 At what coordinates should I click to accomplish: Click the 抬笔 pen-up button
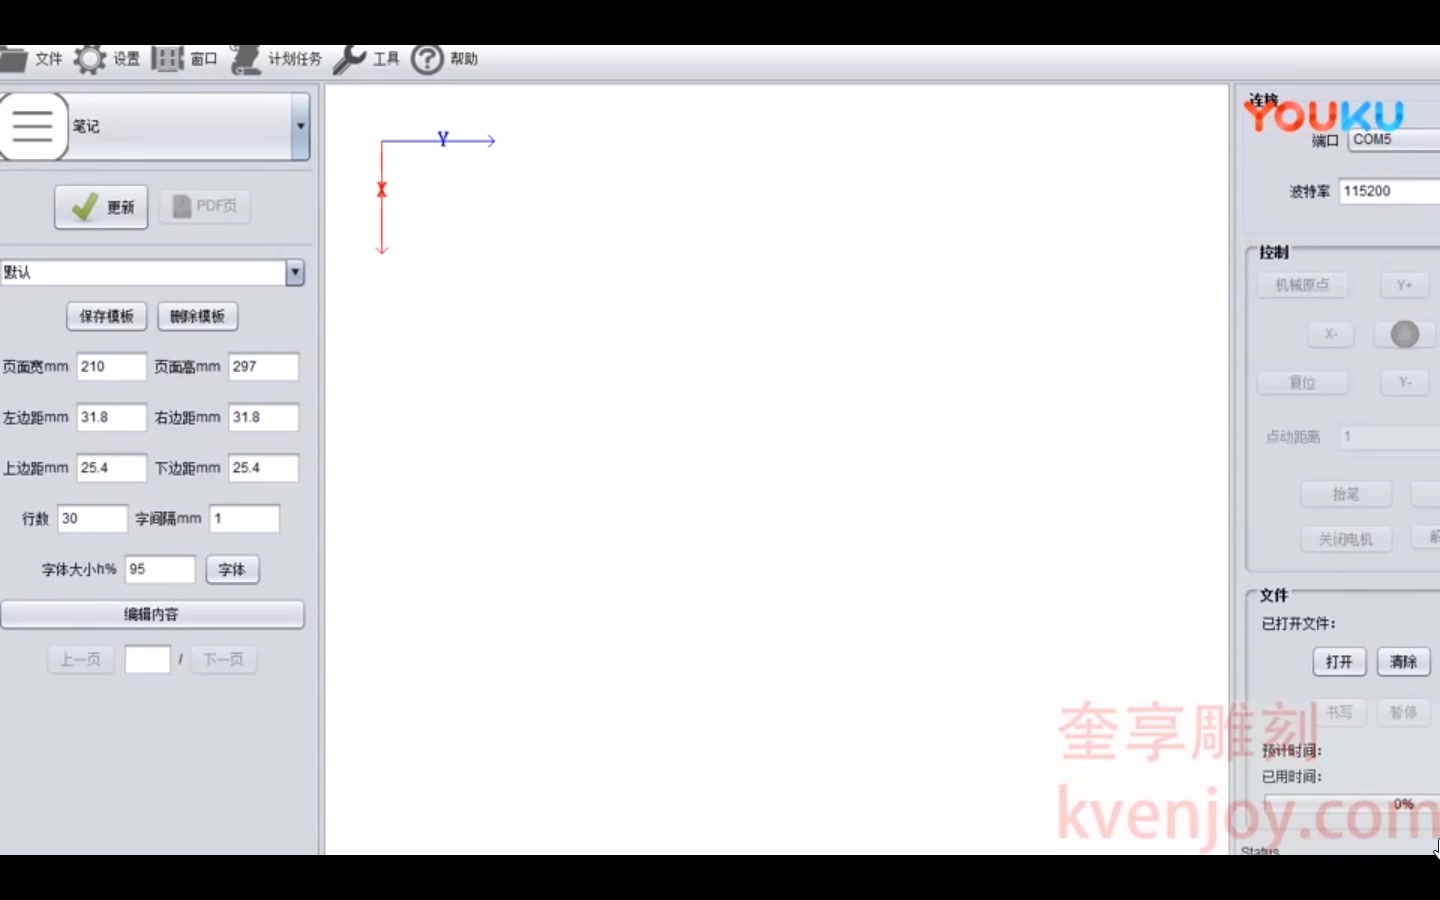click(1346, 494)
